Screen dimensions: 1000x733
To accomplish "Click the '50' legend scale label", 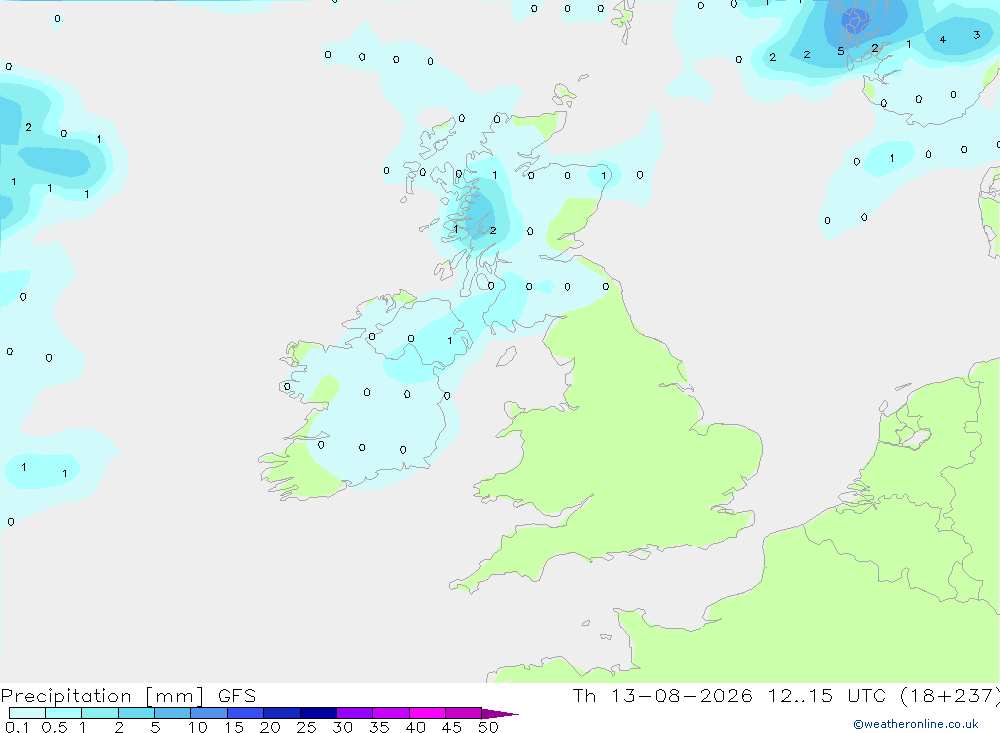I will pos(489,727).
